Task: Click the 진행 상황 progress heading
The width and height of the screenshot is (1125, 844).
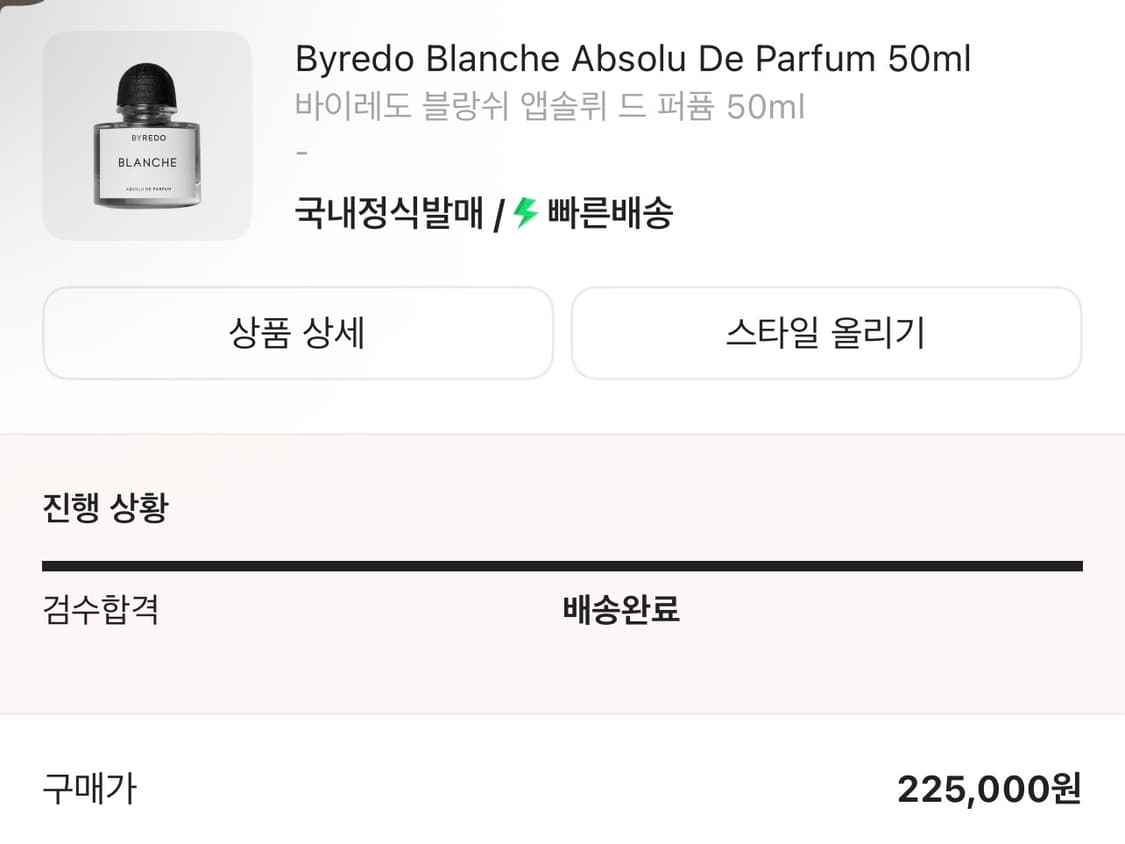Action: (x=107, y=507)
